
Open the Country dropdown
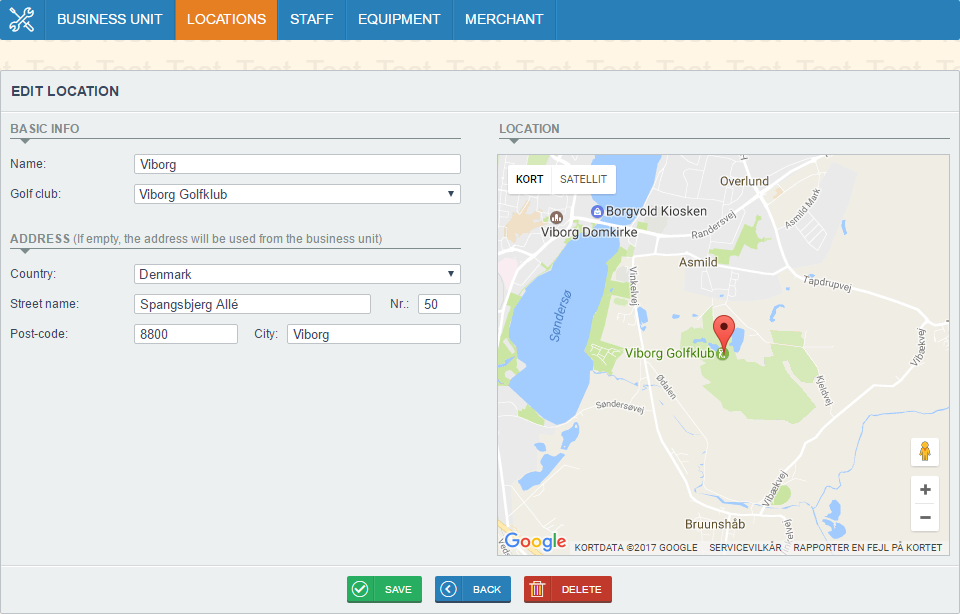(297, 274)
